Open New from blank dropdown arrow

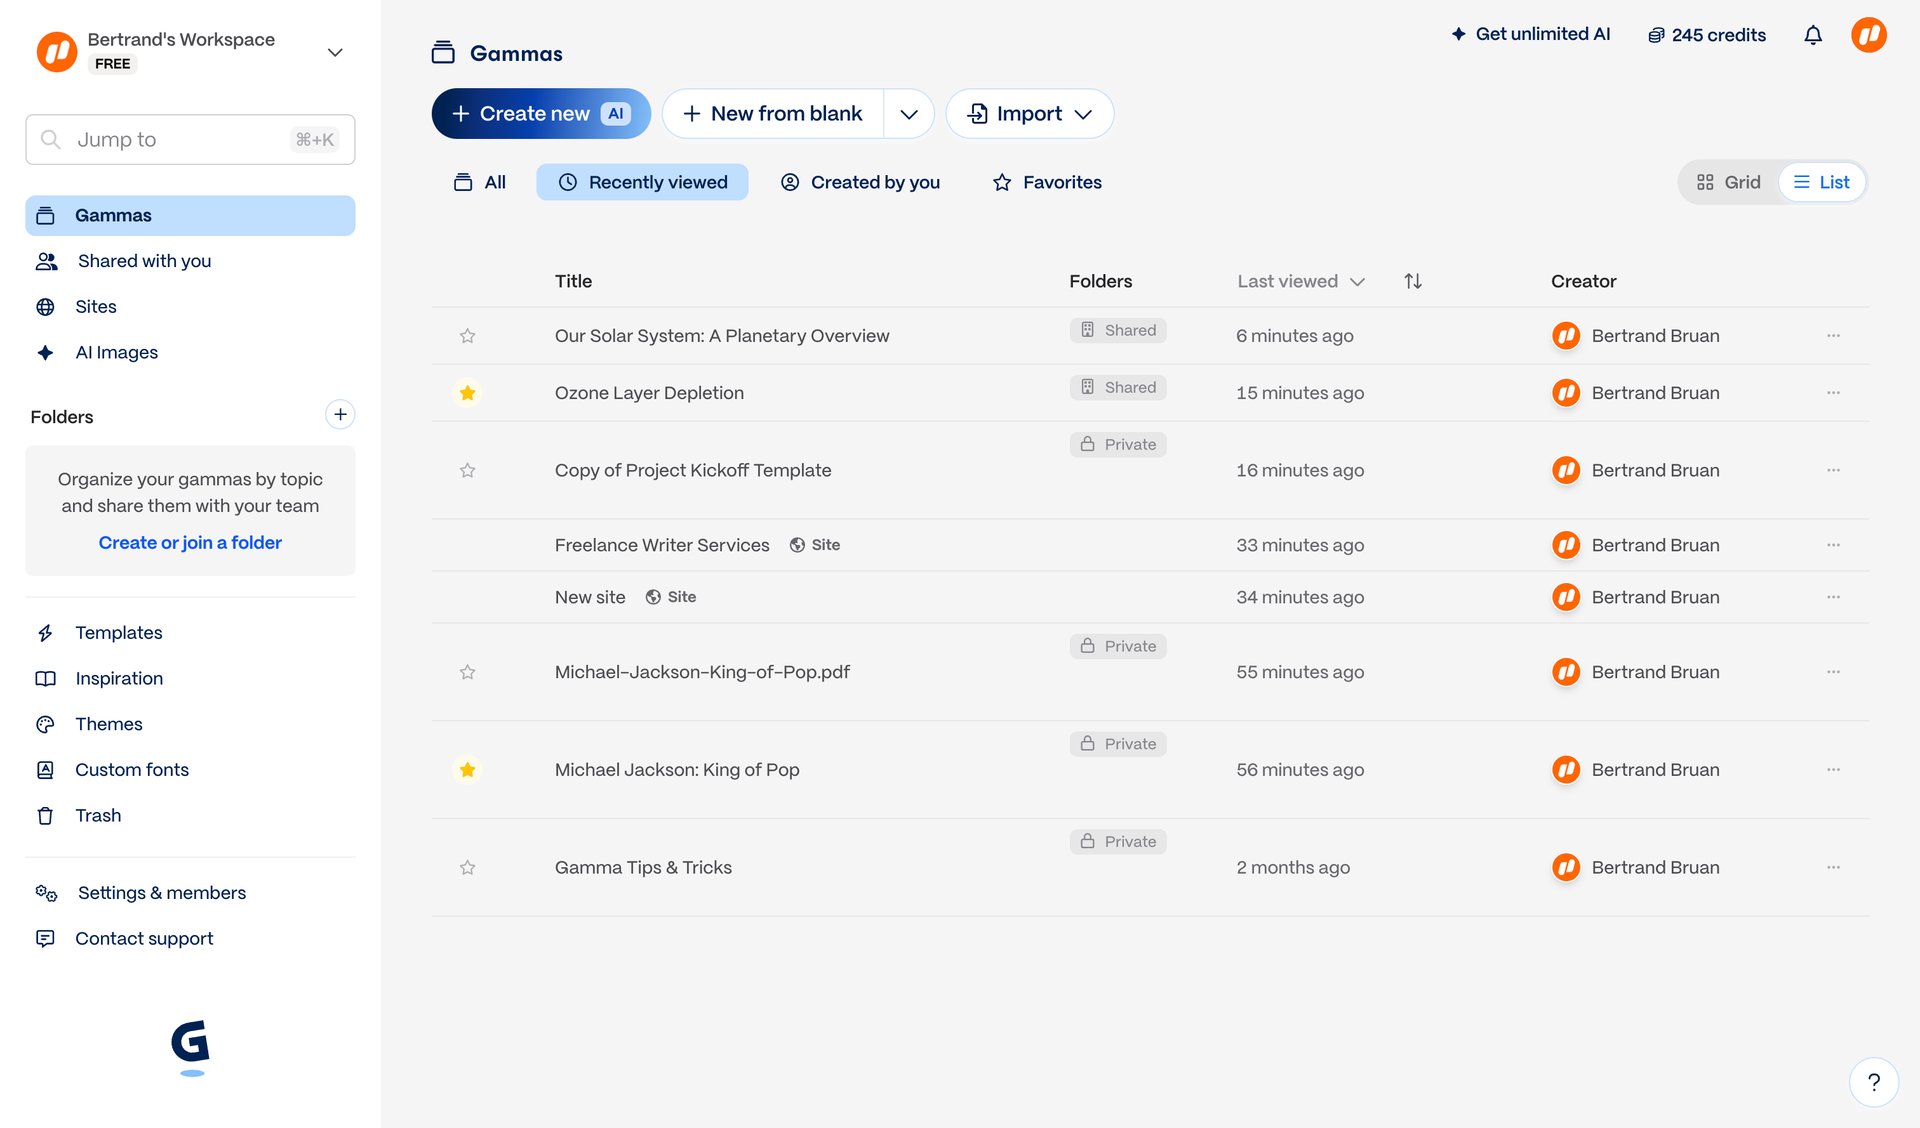tap(908, 114)
